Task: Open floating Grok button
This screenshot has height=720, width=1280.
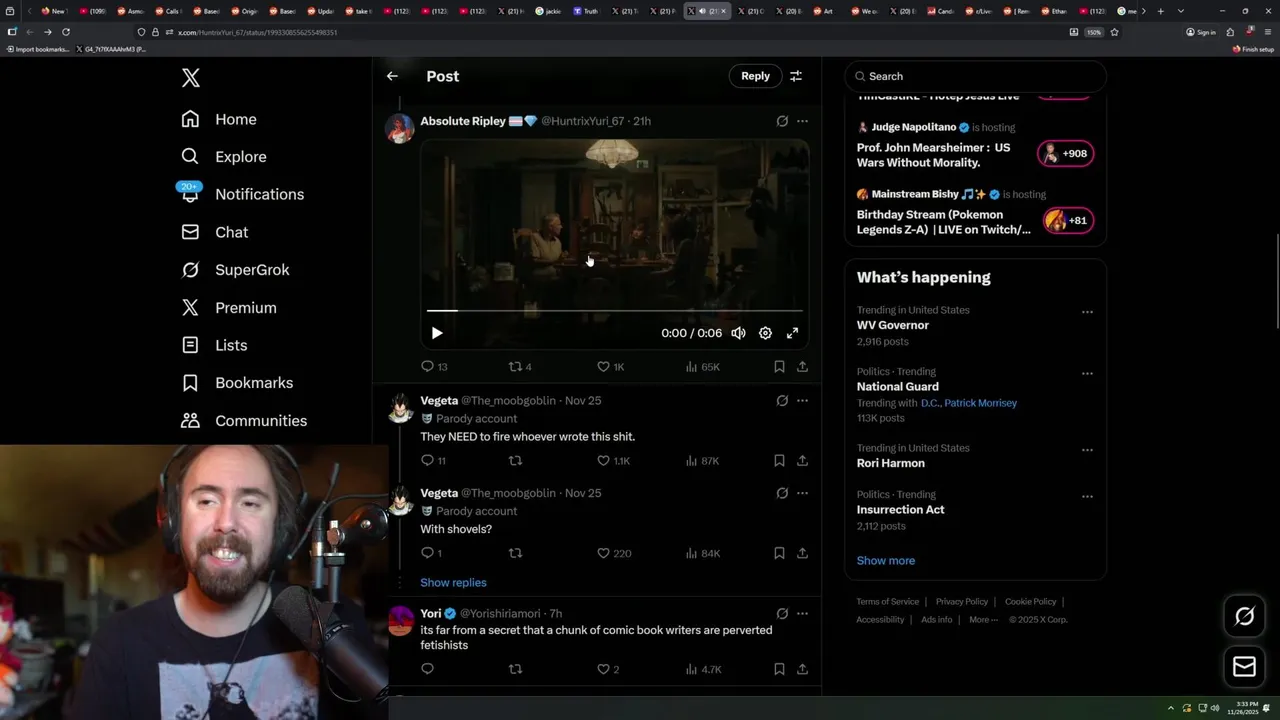Action: click(1244, 617)
